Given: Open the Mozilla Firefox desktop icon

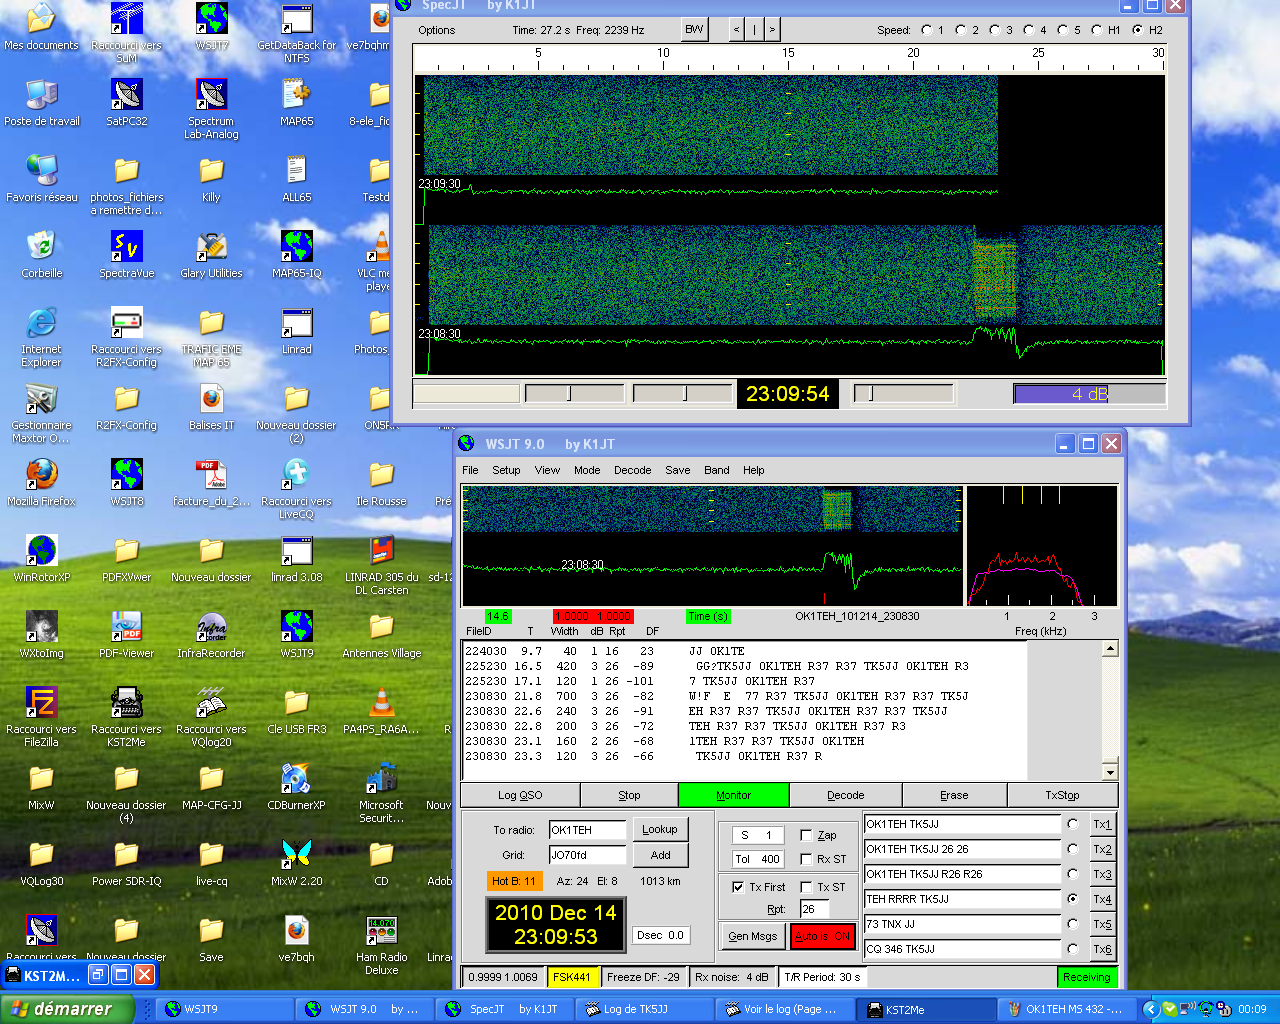Looking at the screenshot, I should [41, 483].
